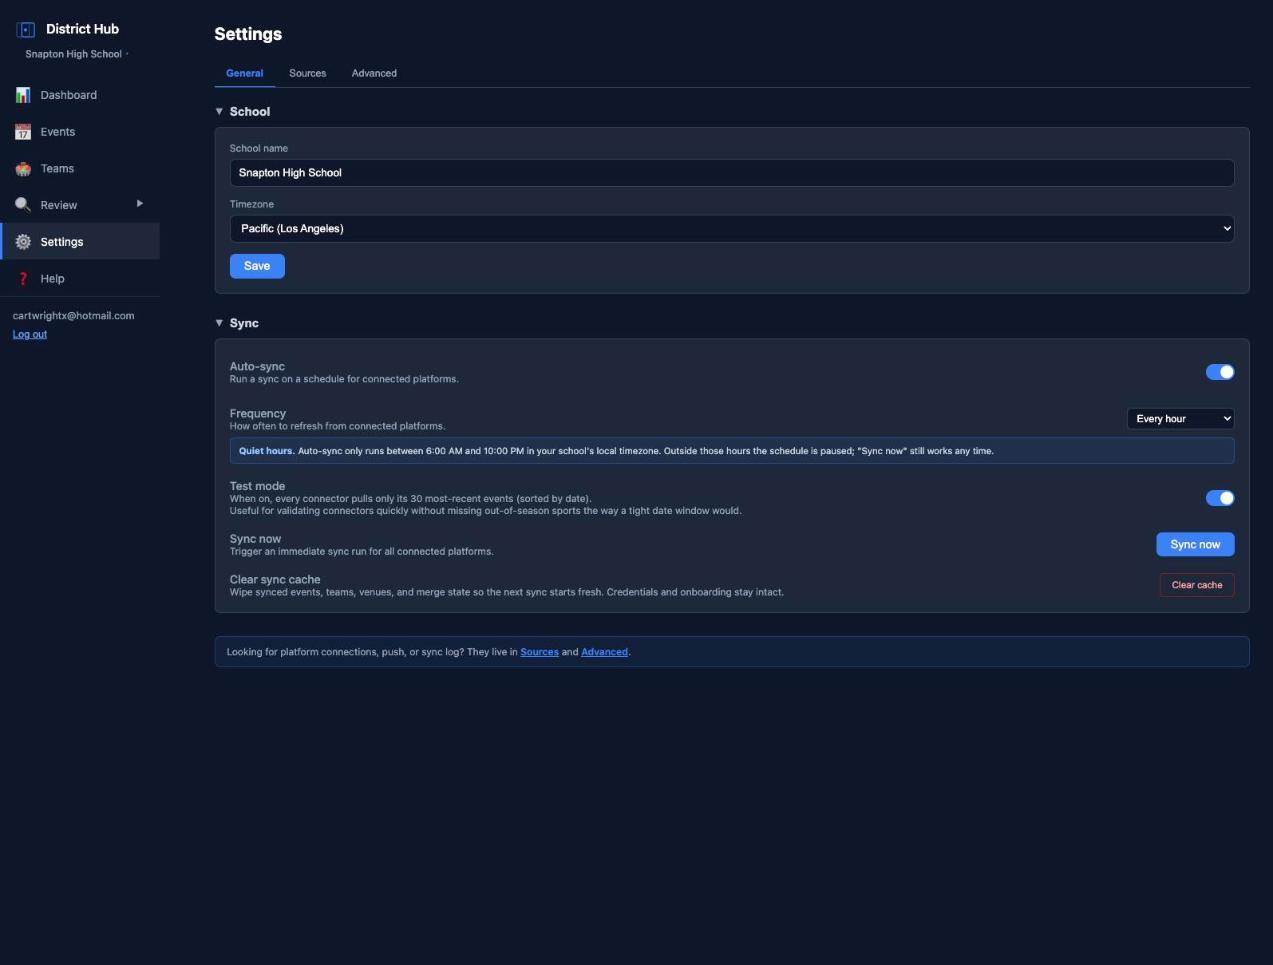Click the Settings gear icon
This screenshot has width=1273, height=965.
23,242
